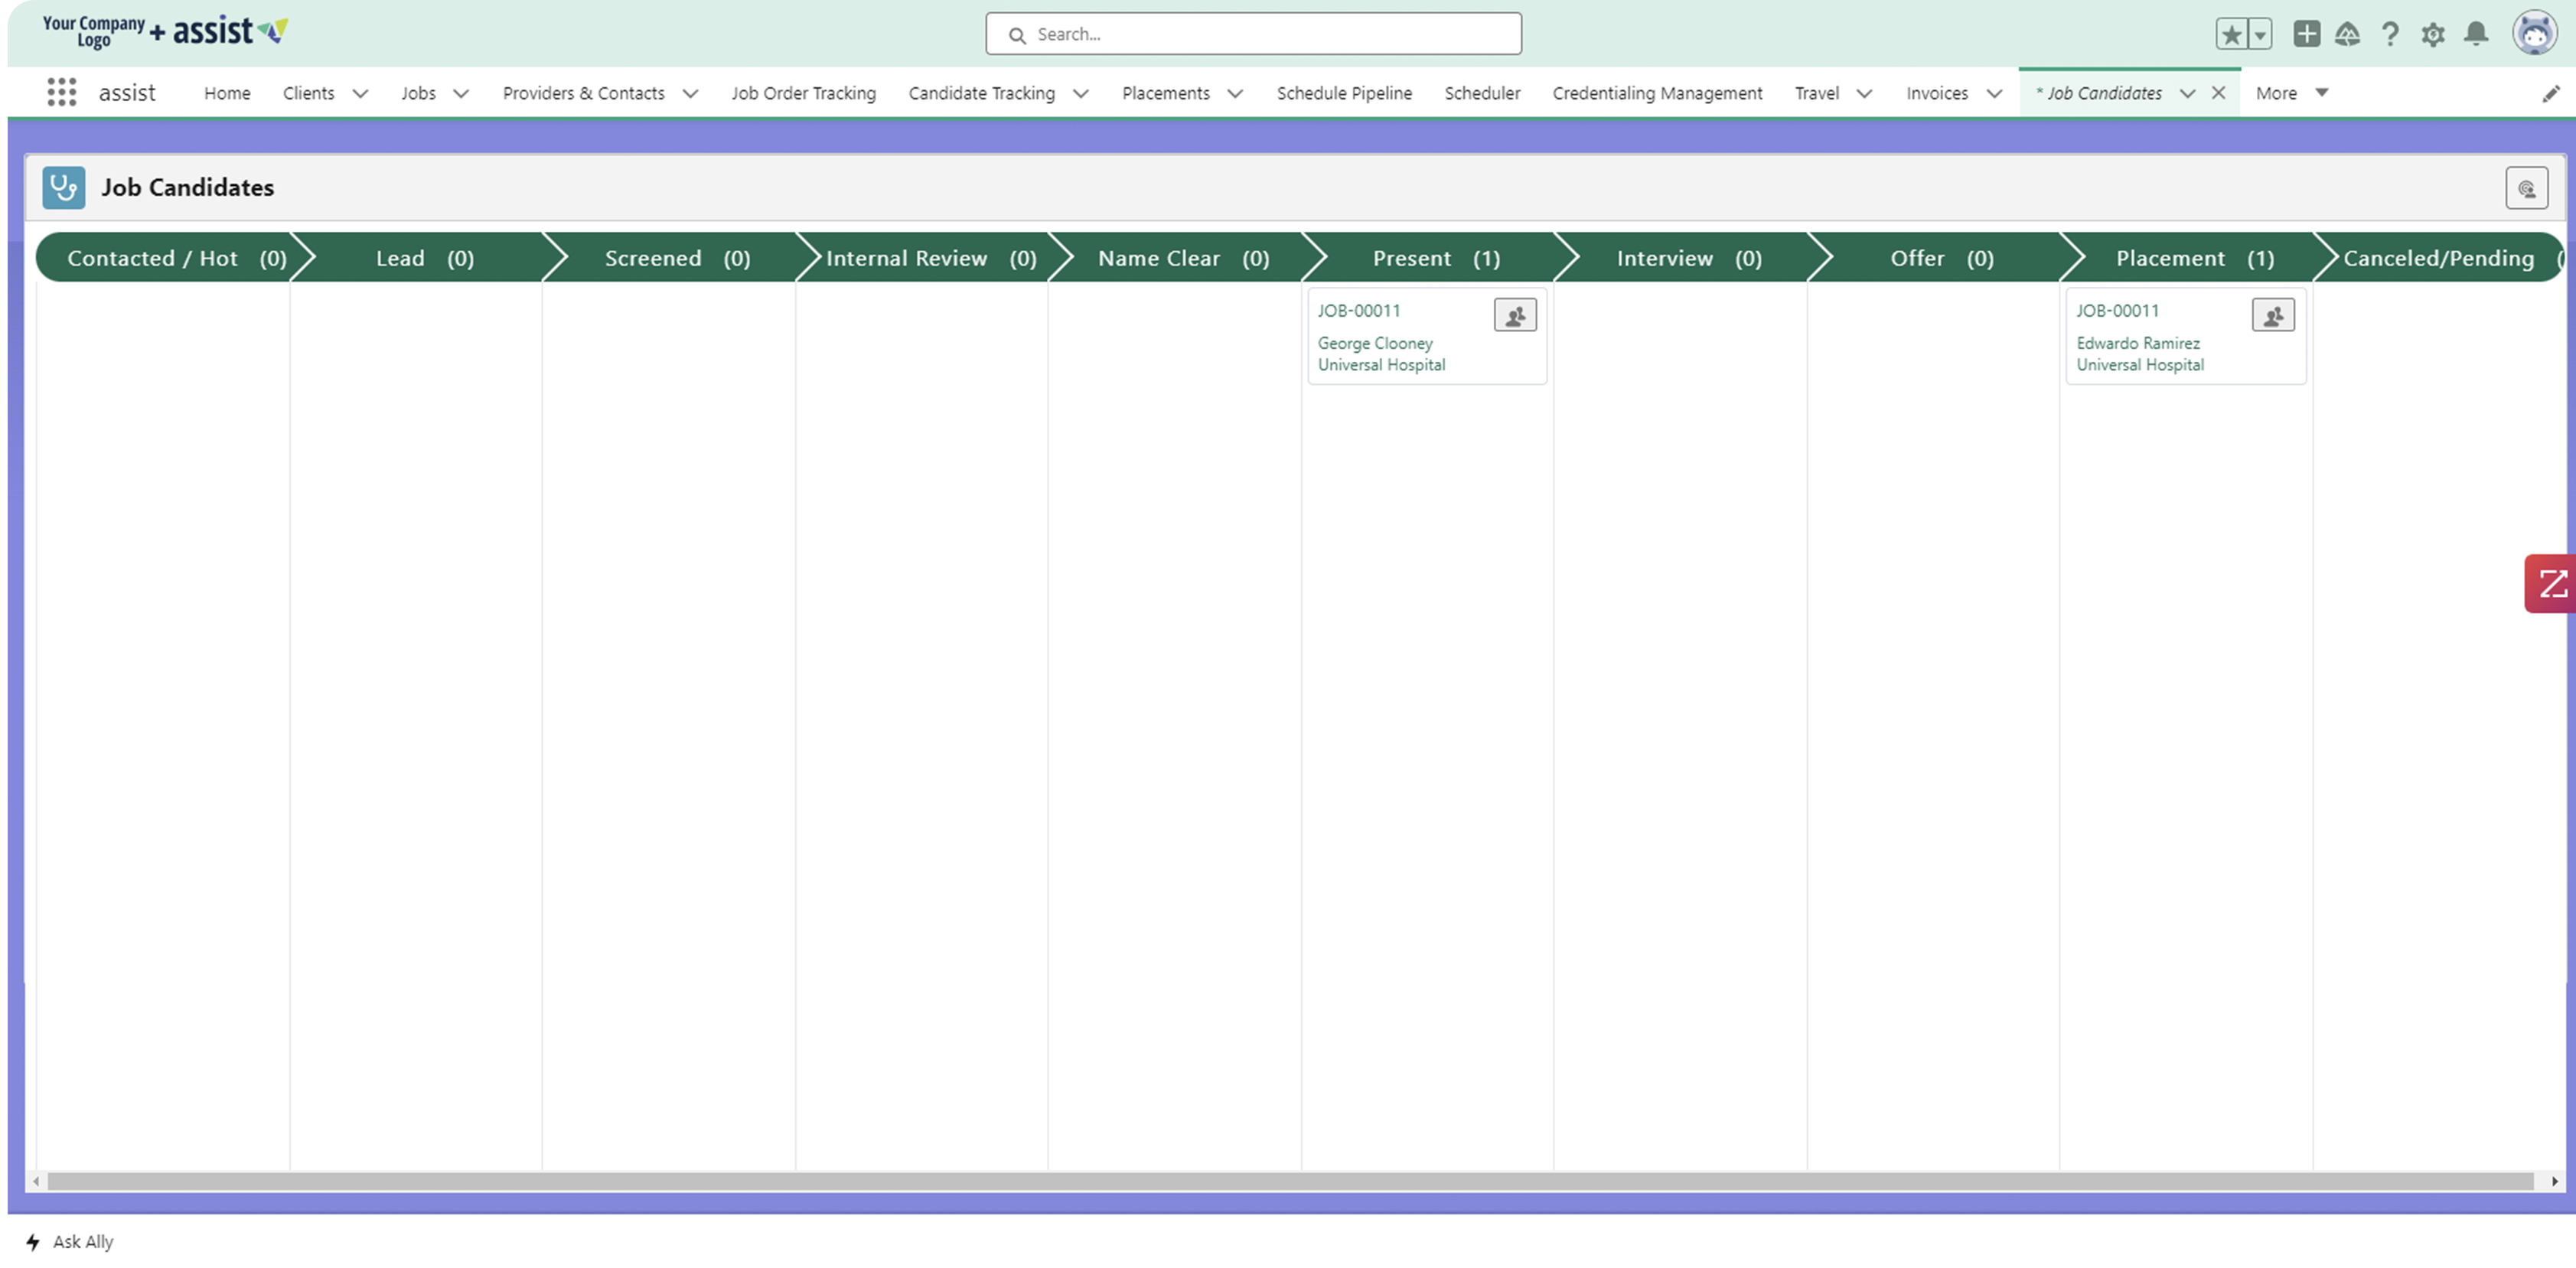This screenshot has width=2576, height=1268.
Task: Open the Invoices tab
Action: 1936,93
